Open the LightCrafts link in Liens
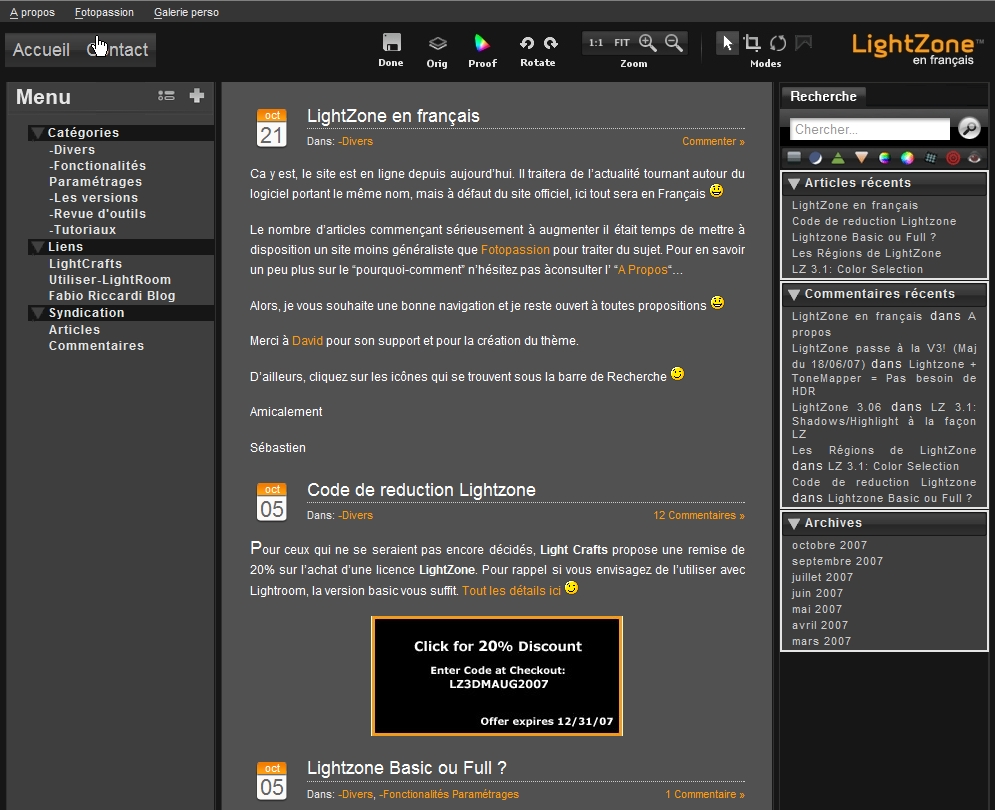 [x=85, y=263]
